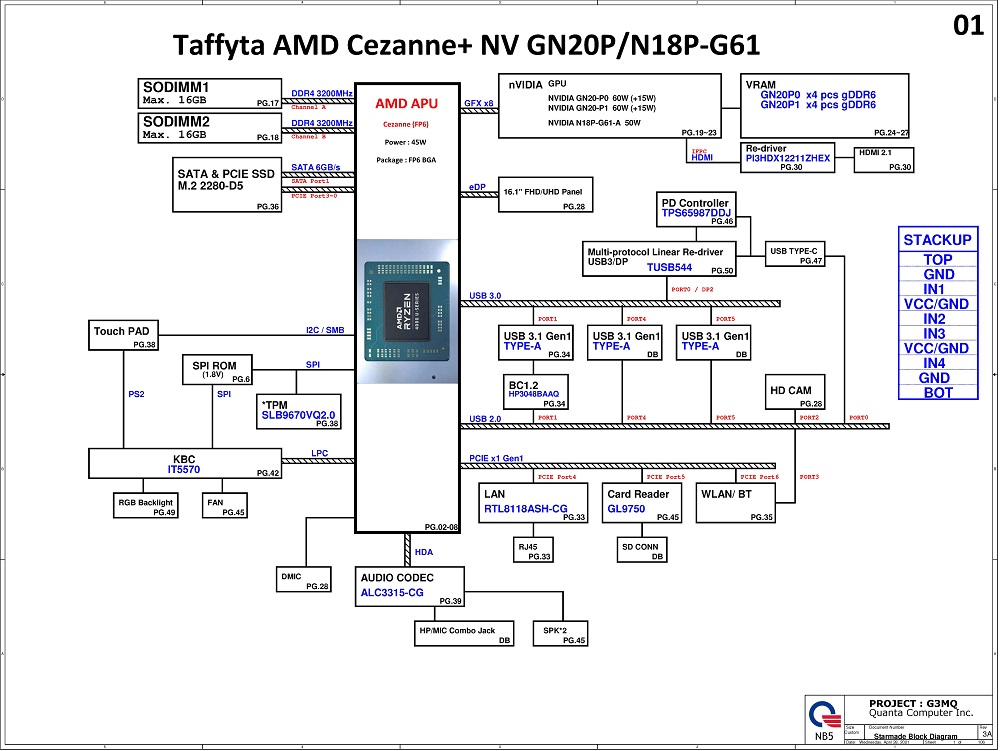Click the STACKUP header

pos(938,240)
